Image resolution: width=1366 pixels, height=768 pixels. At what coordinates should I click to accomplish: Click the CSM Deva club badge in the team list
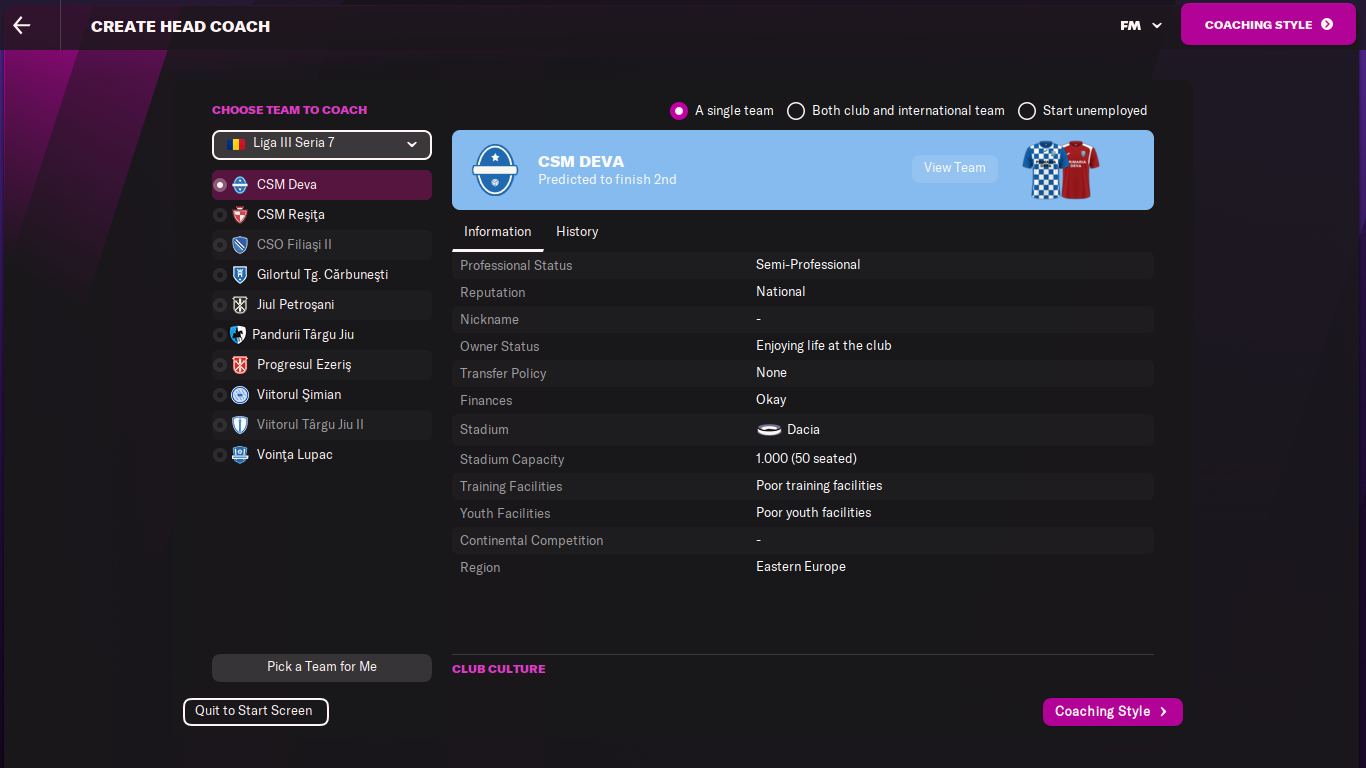click(x=240, y=185)
